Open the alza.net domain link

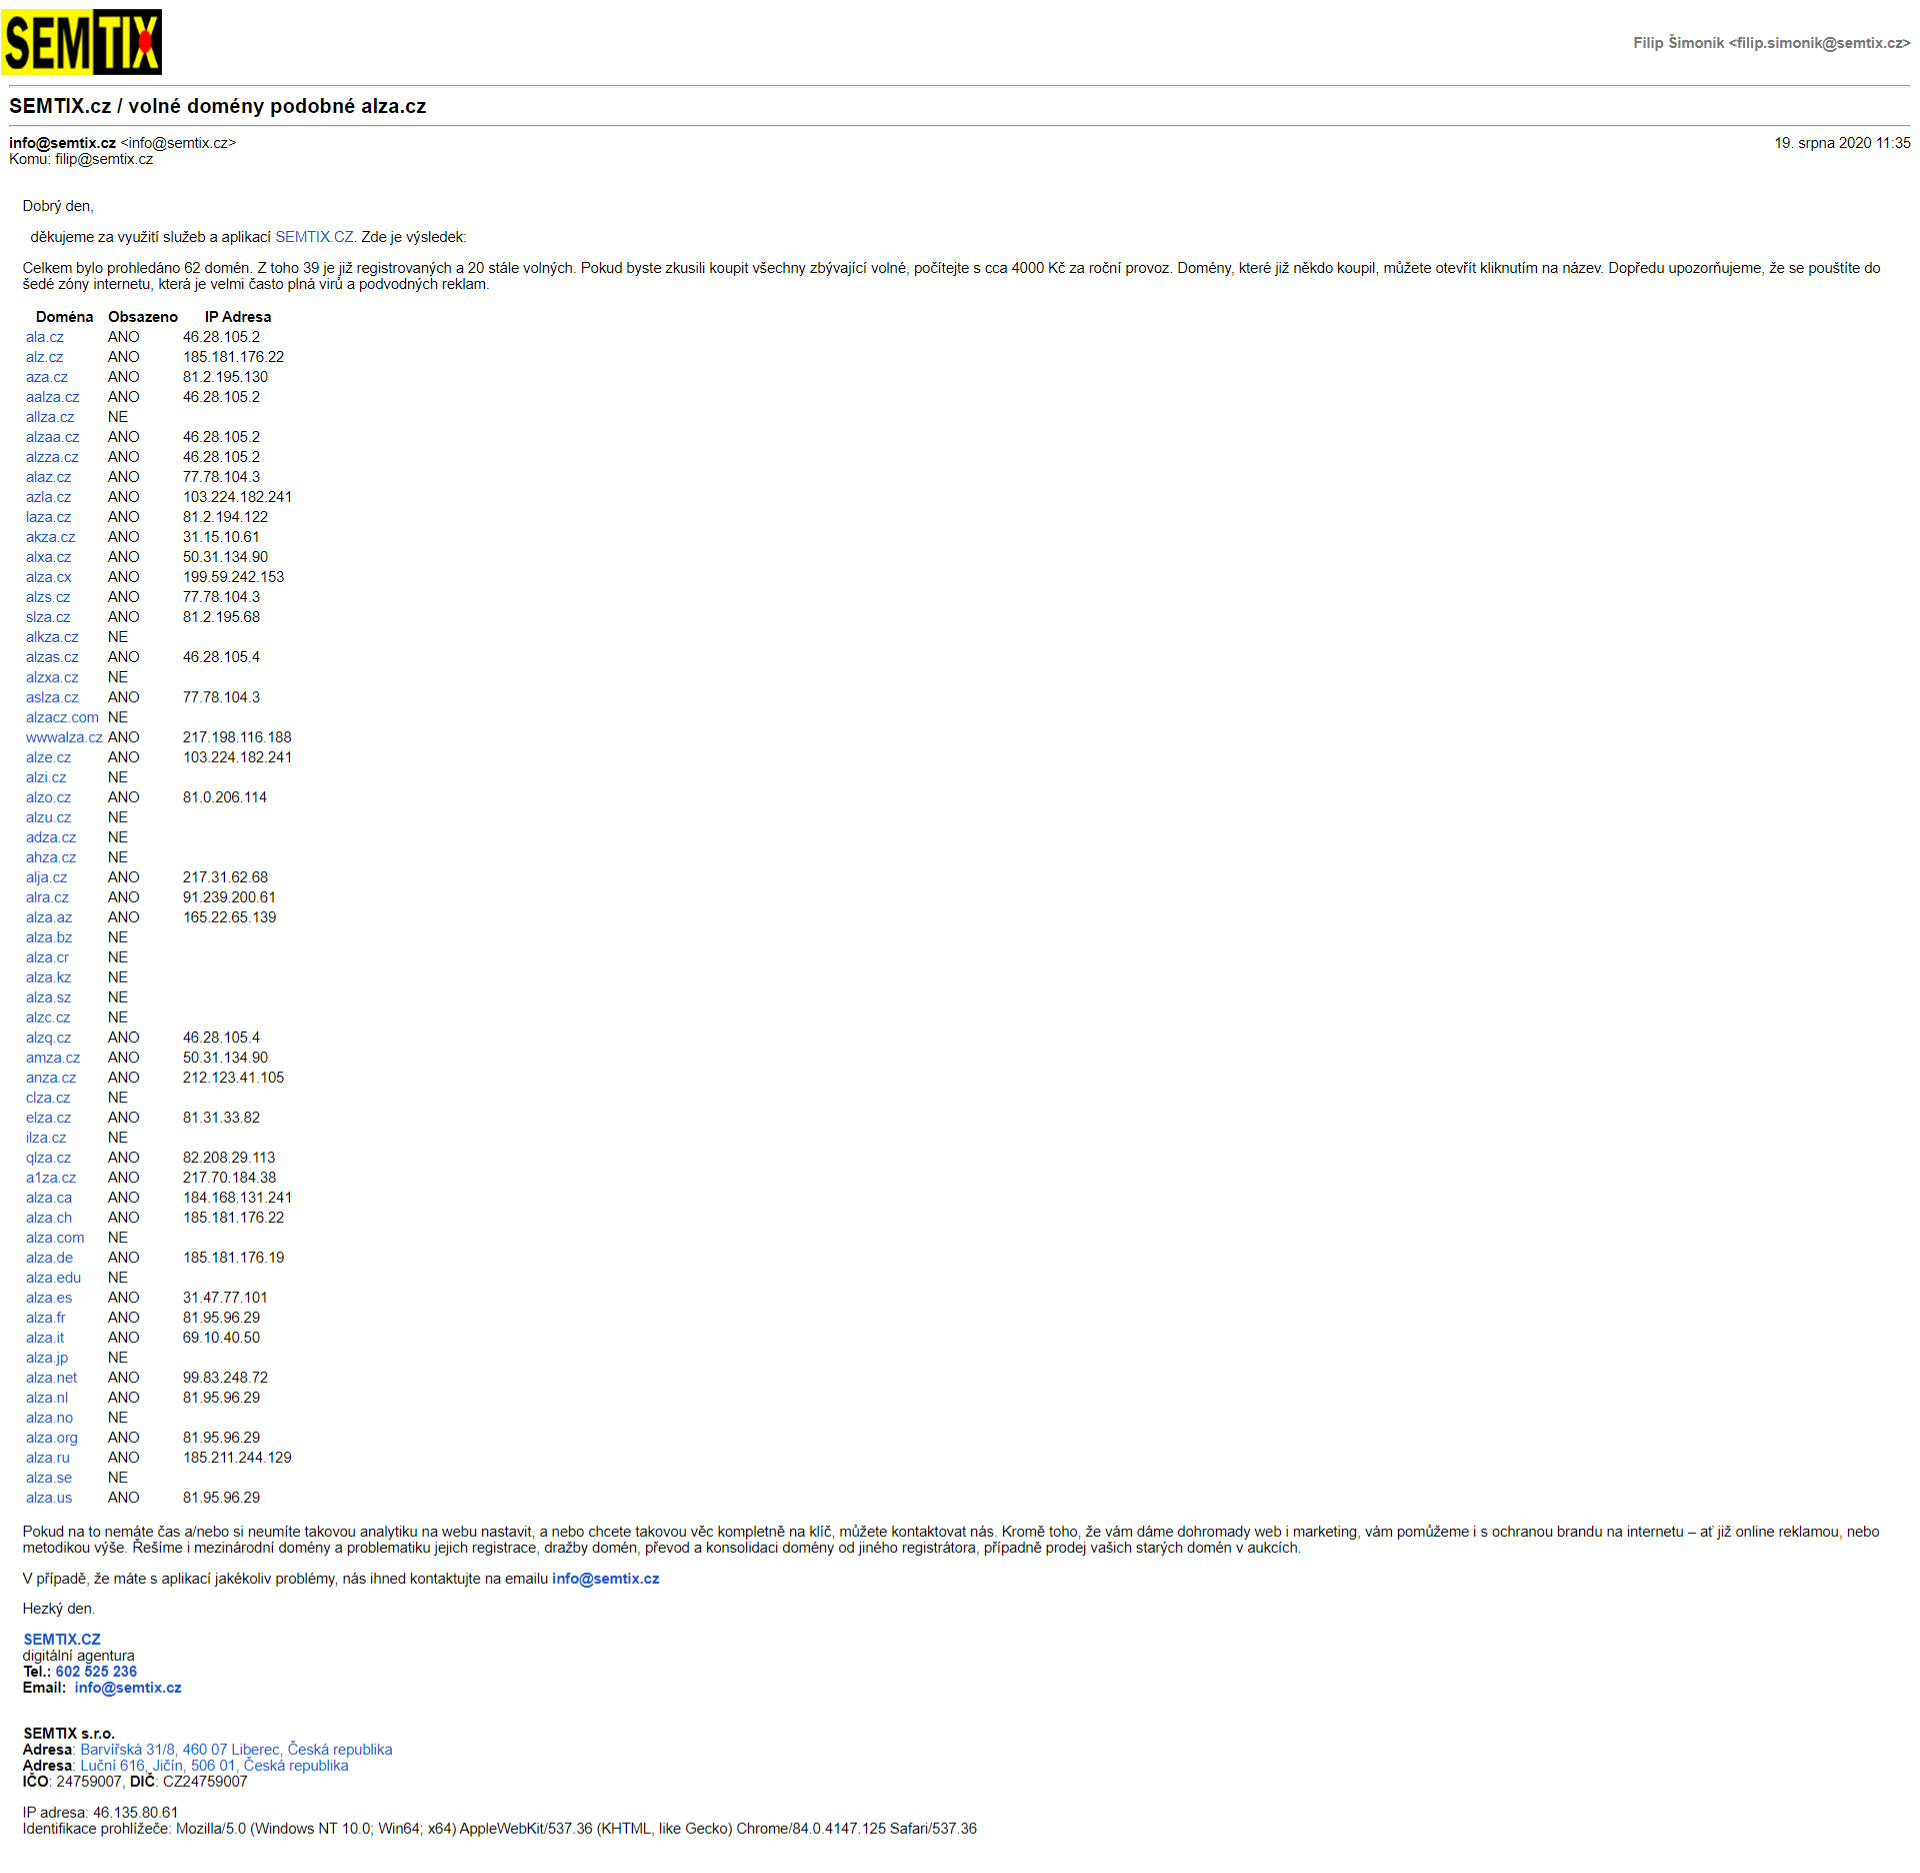tap(51, 1377)
